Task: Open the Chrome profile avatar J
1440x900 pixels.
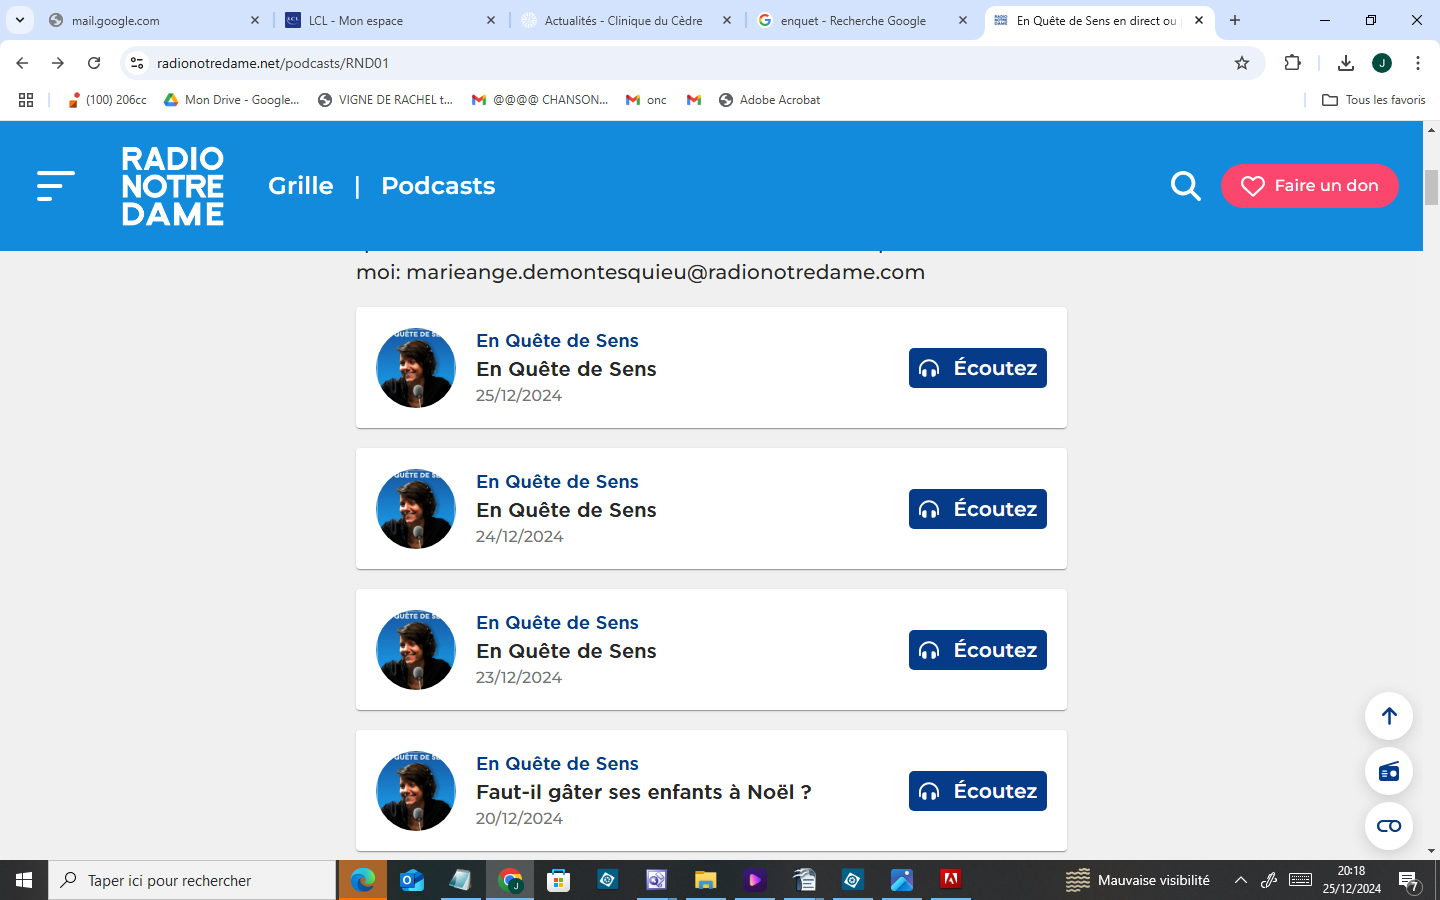Action: pos(1382,63)
